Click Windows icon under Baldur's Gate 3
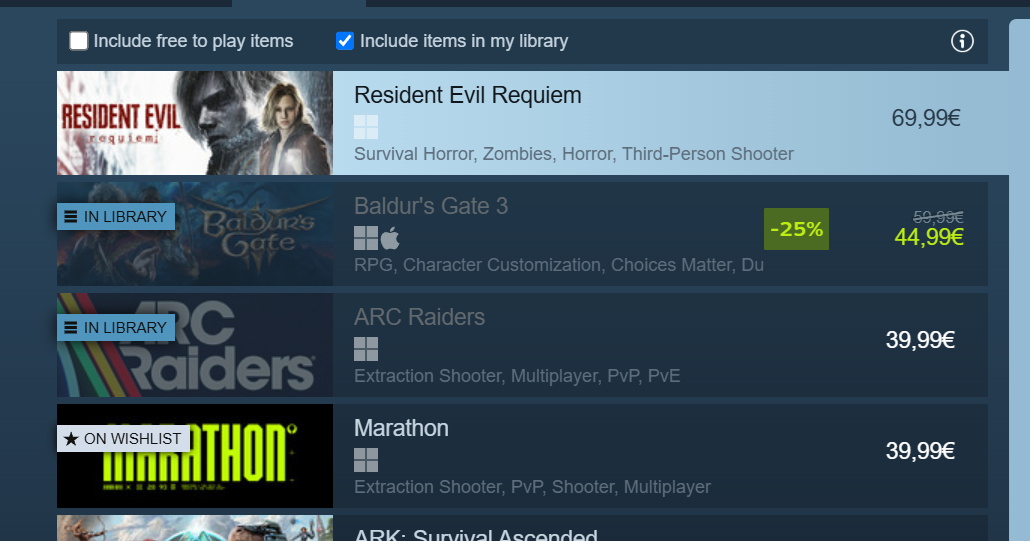Screen dimensions: 1030x541 (366, 238)
